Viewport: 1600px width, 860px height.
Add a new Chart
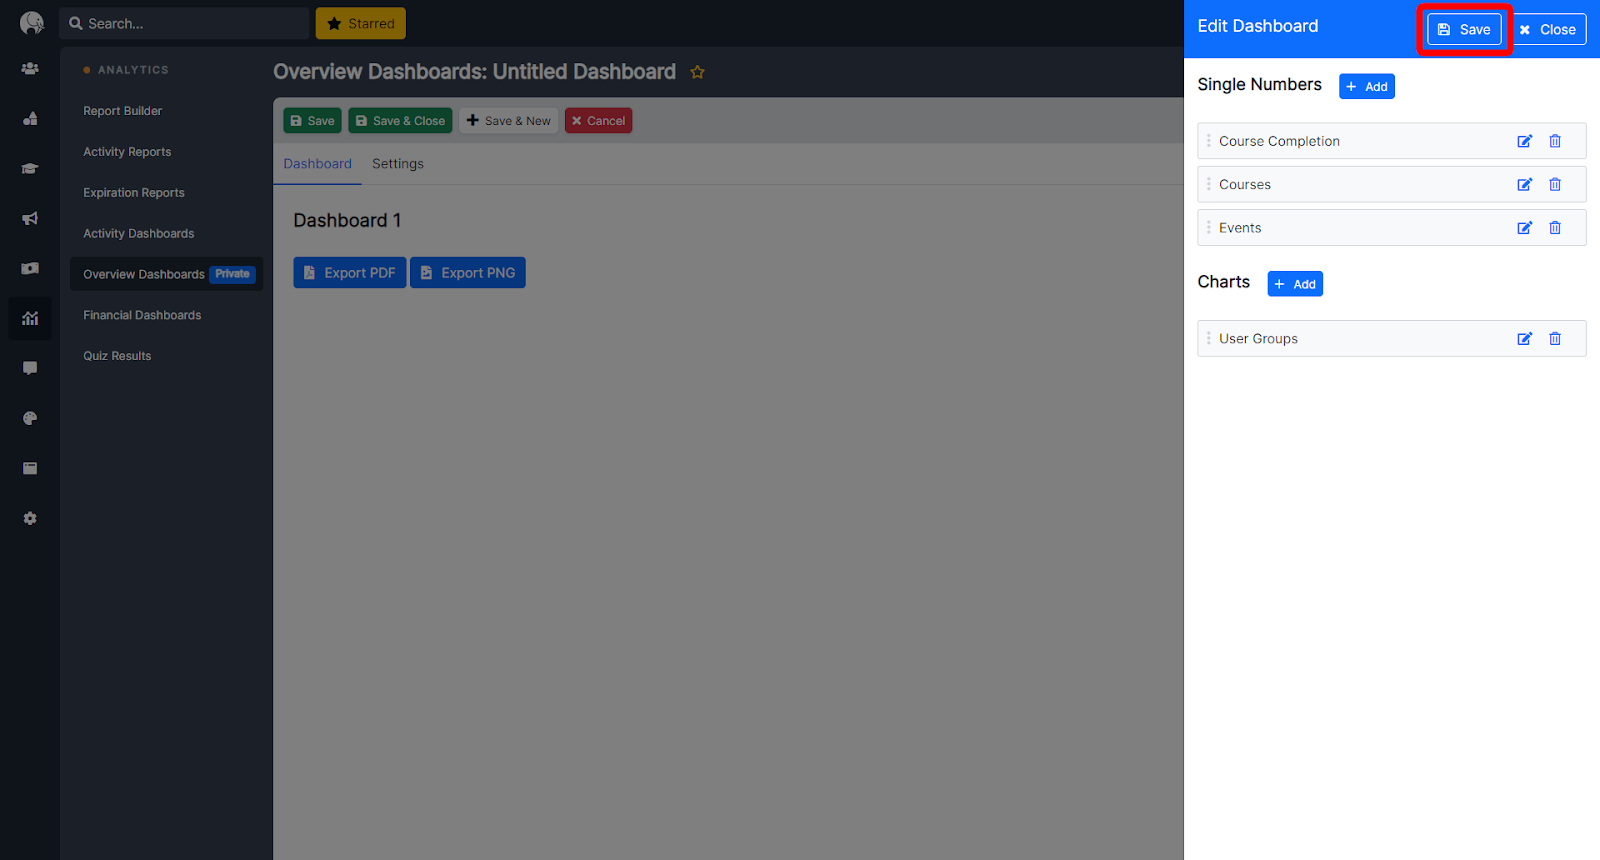pyautogui.click(x=1295, y=284)
